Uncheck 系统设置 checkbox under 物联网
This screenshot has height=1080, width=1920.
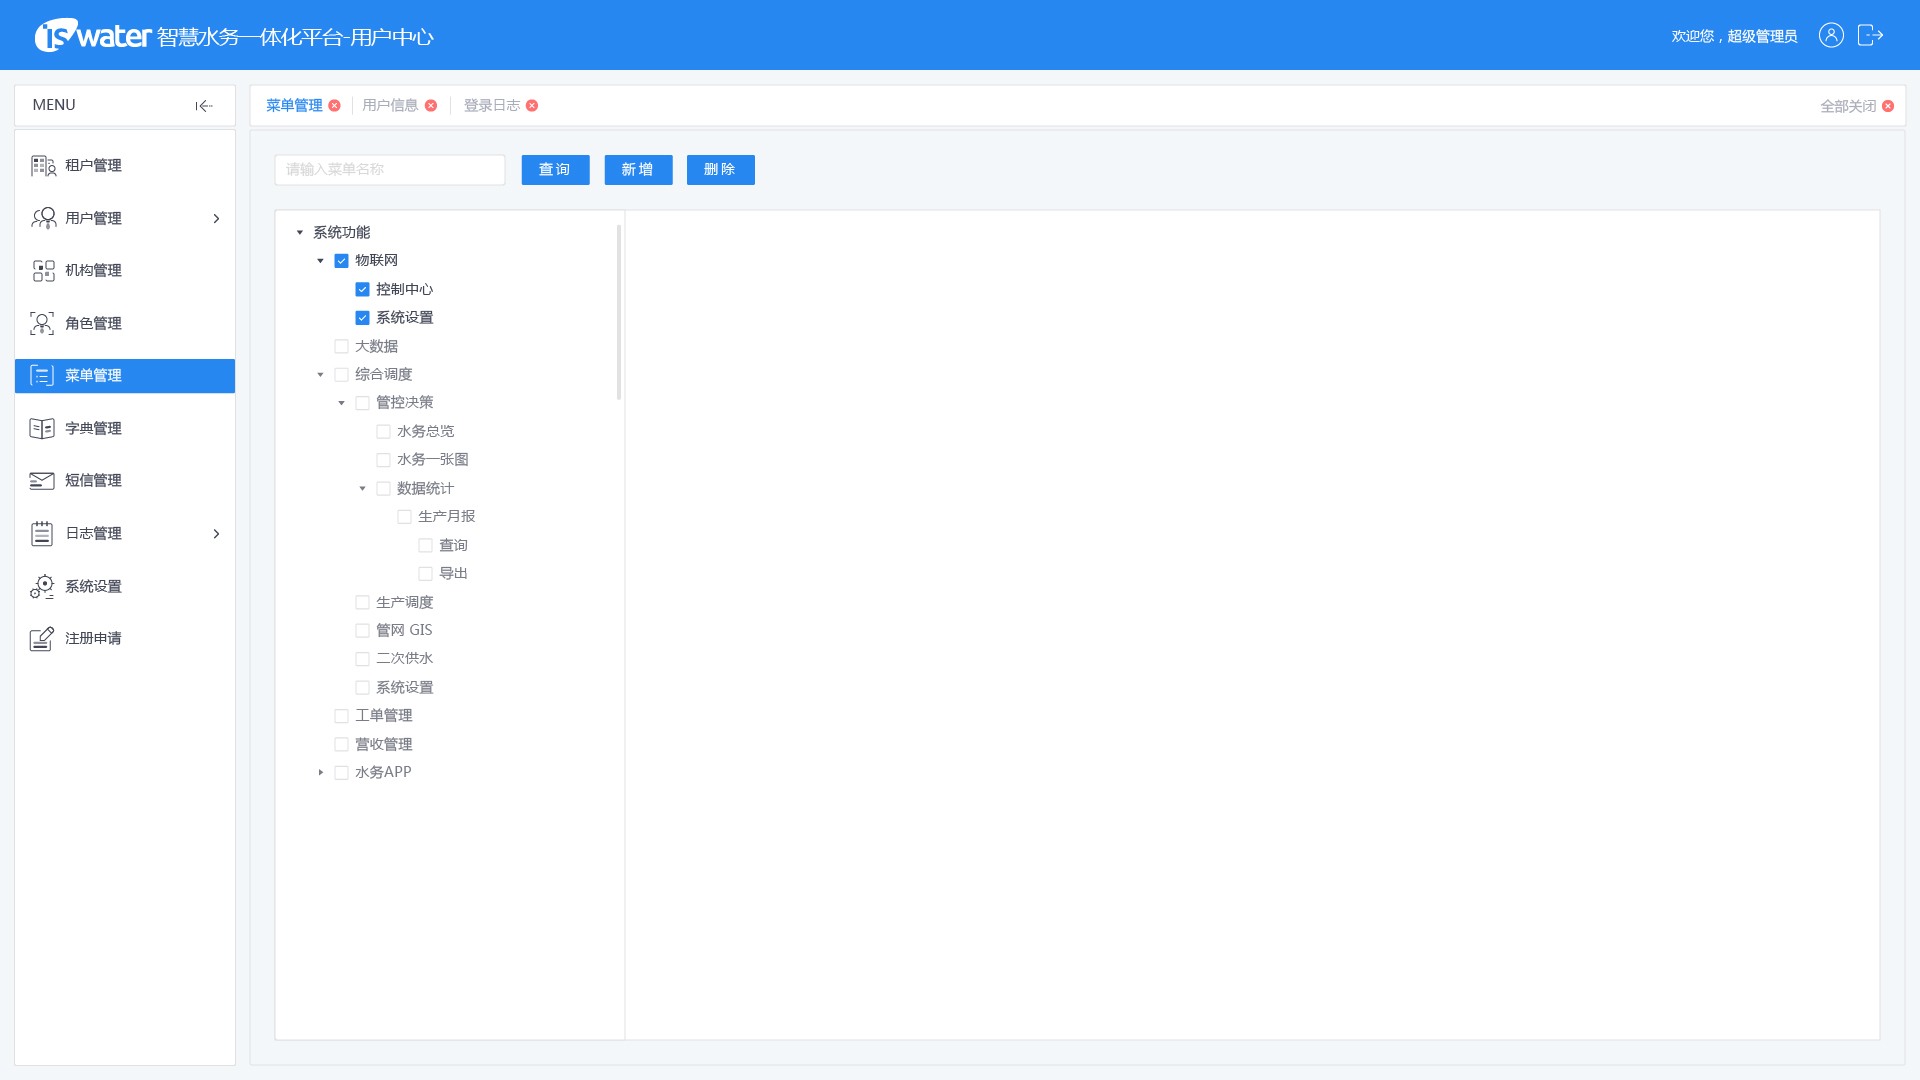(x=362, y=318)
